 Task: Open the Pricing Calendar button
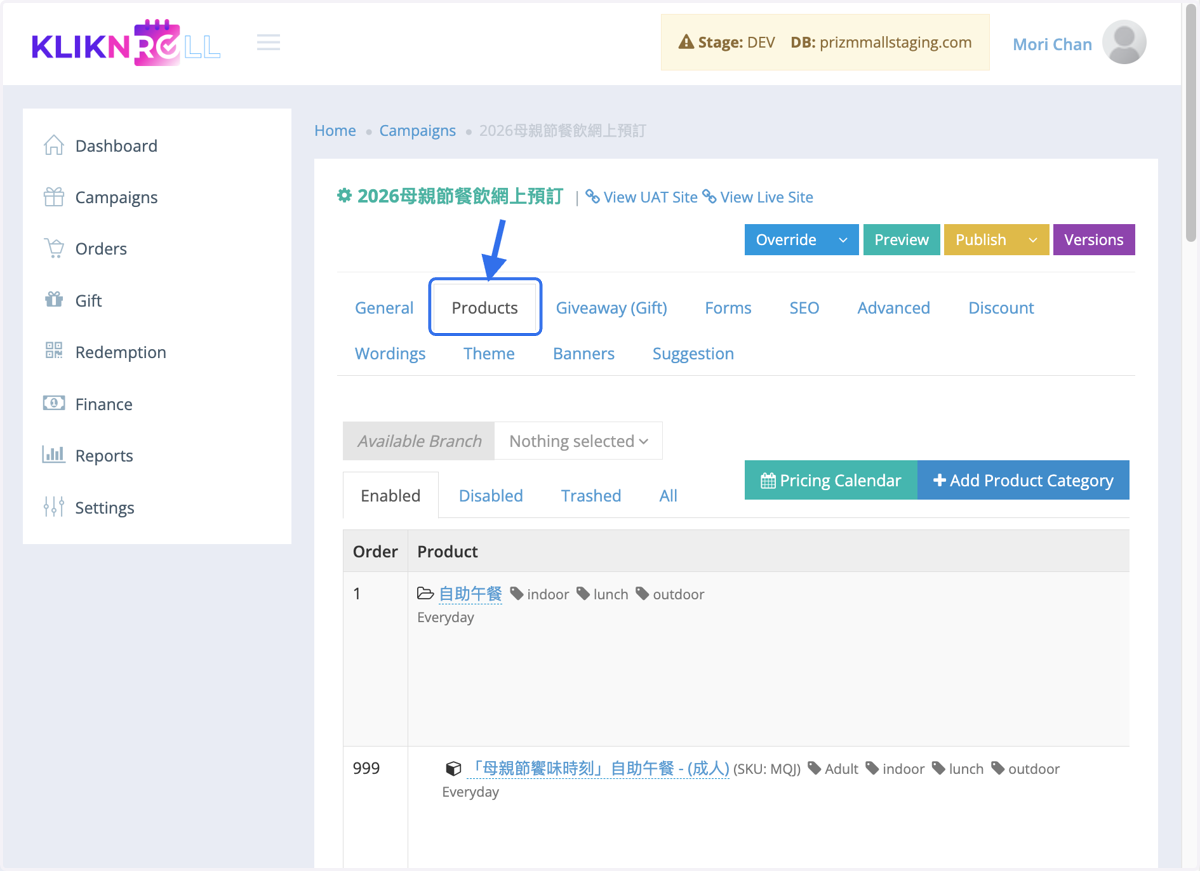(831, 480)
